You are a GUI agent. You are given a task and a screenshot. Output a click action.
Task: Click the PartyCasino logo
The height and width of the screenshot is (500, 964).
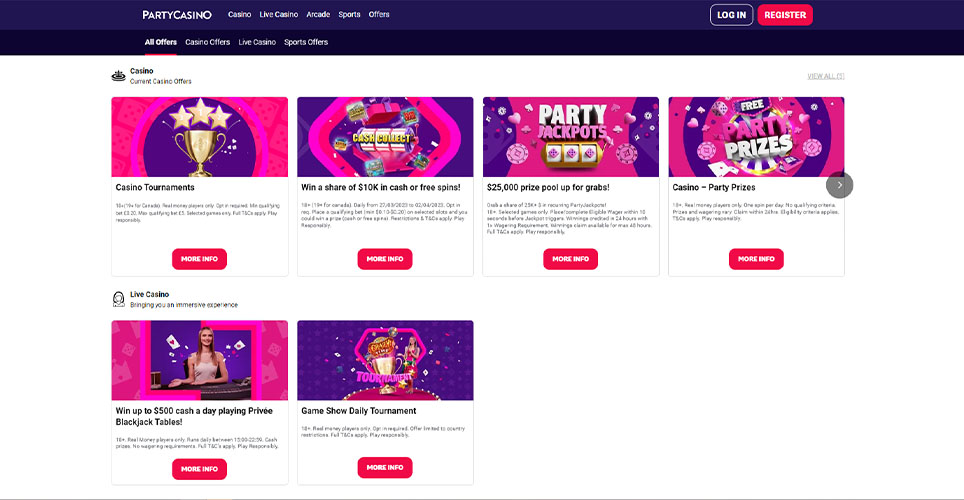[177, 15]
